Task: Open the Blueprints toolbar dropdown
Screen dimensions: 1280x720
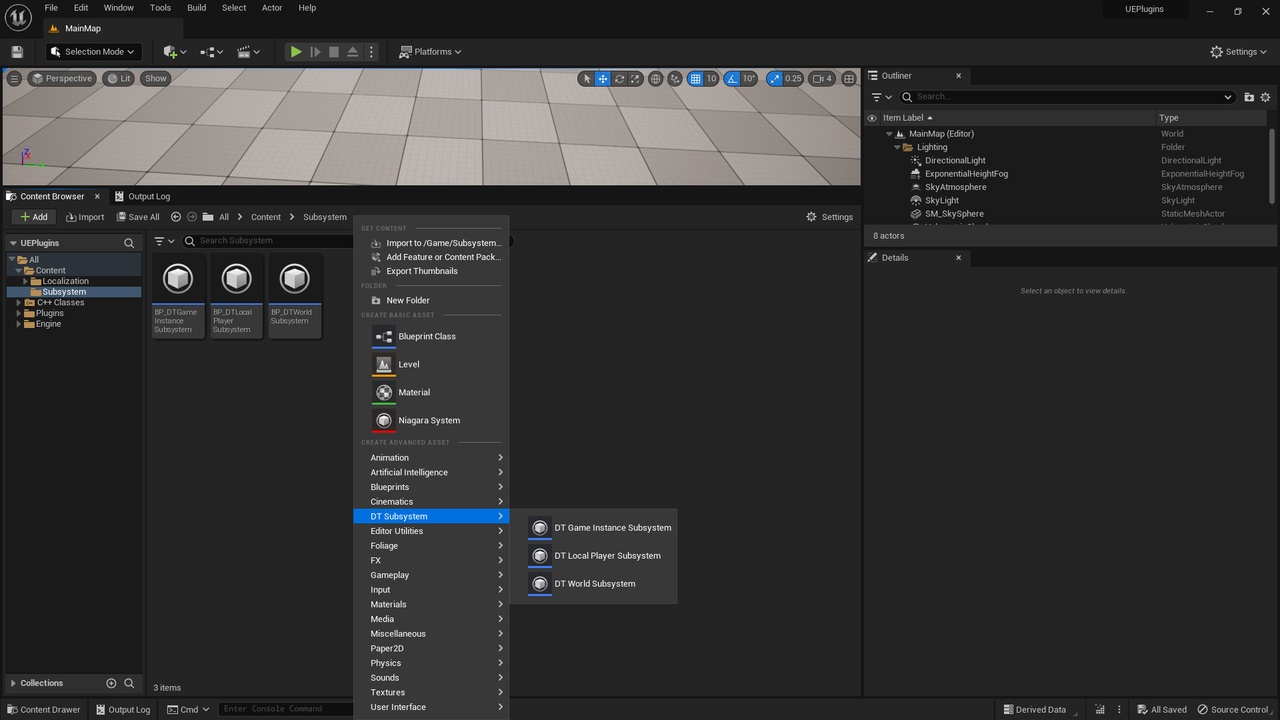Action: click(211, 52)
